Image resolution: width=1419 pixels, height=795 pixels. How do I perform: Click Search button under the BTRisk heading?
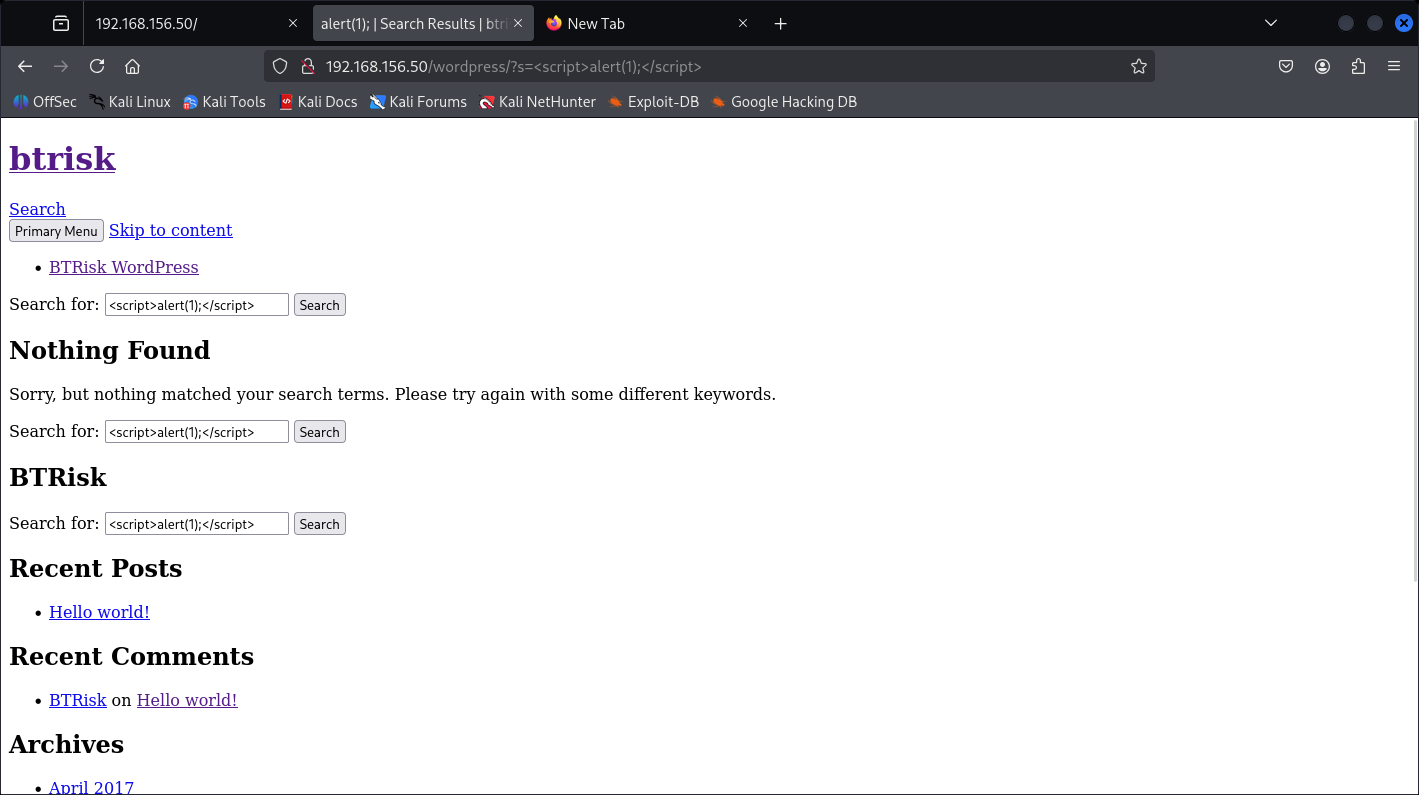320,524
